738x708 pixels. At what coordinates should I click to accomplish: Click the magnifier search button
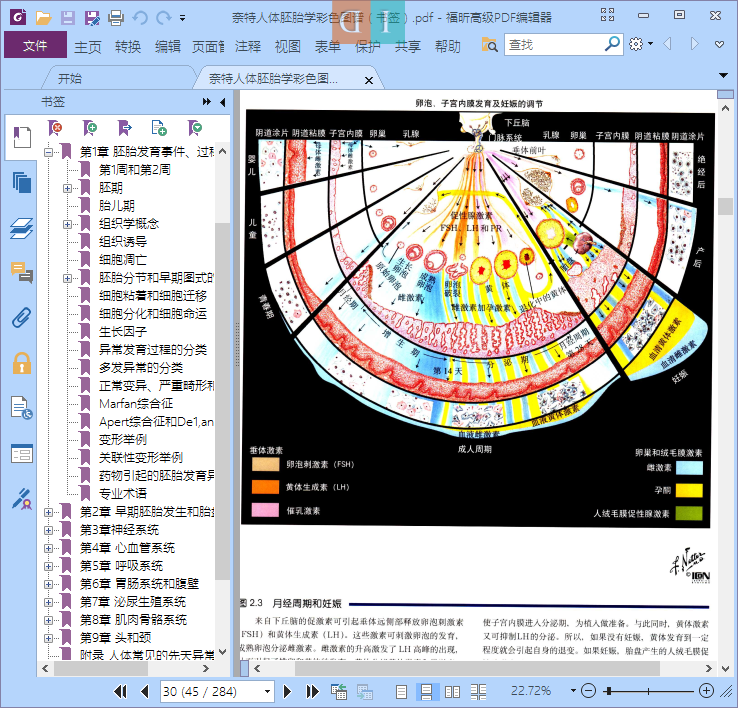pos(612,44)
